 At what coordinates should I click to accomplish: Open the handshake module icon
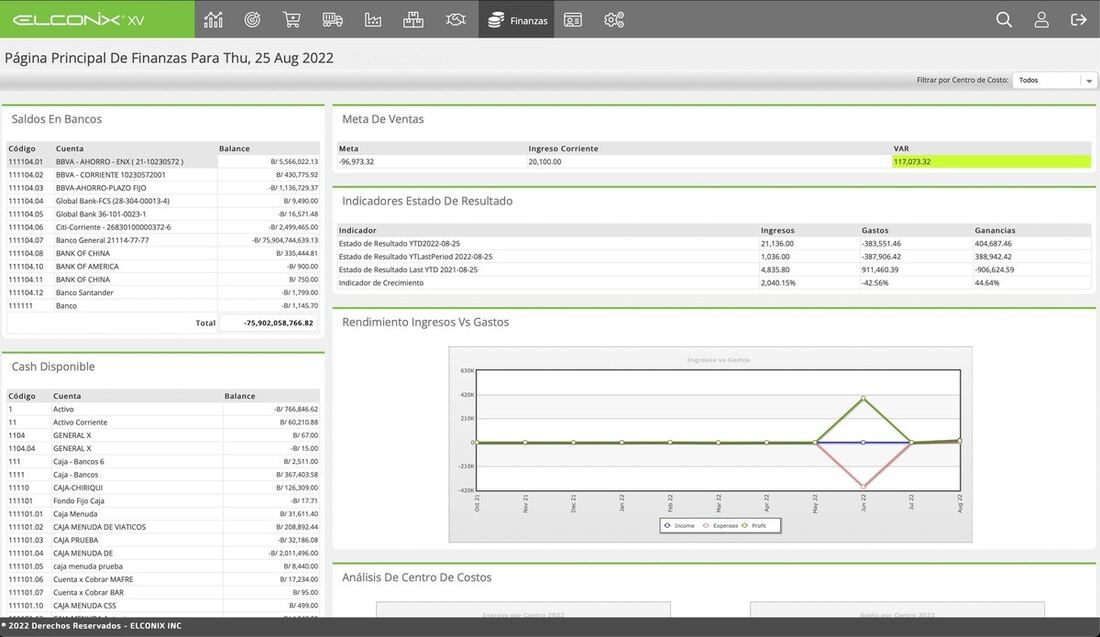tap(455, 20)
